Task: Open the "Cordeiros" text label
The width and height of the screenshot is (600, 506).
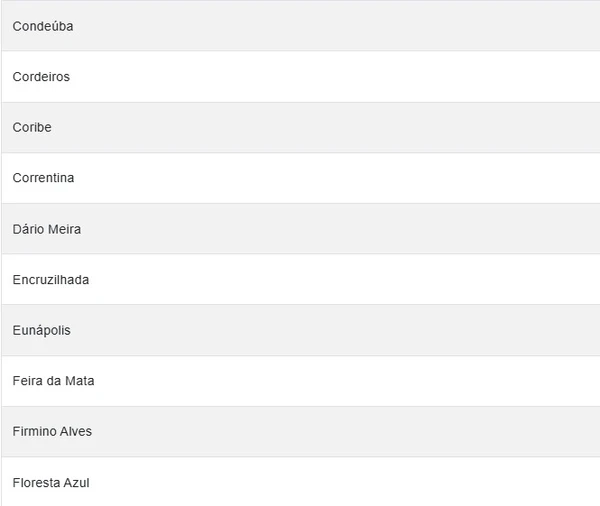Action: point(41,77)
